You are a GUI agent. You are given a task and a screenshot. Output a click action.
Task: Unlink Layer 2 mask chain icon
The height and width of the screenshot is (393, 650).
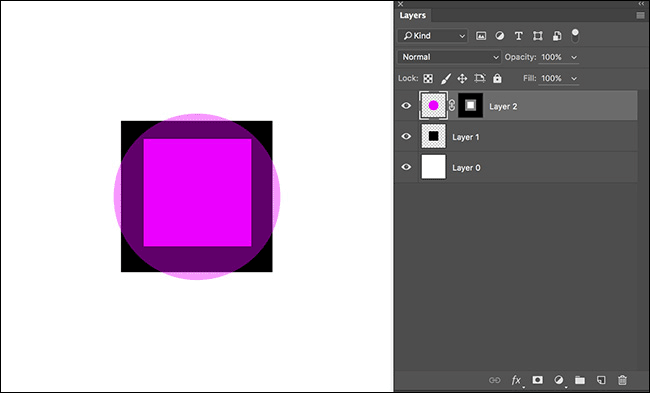[452, 106]
